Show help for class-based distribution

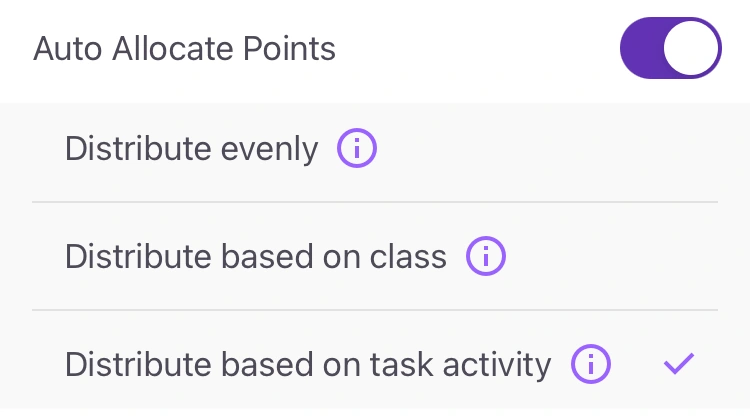486,258
